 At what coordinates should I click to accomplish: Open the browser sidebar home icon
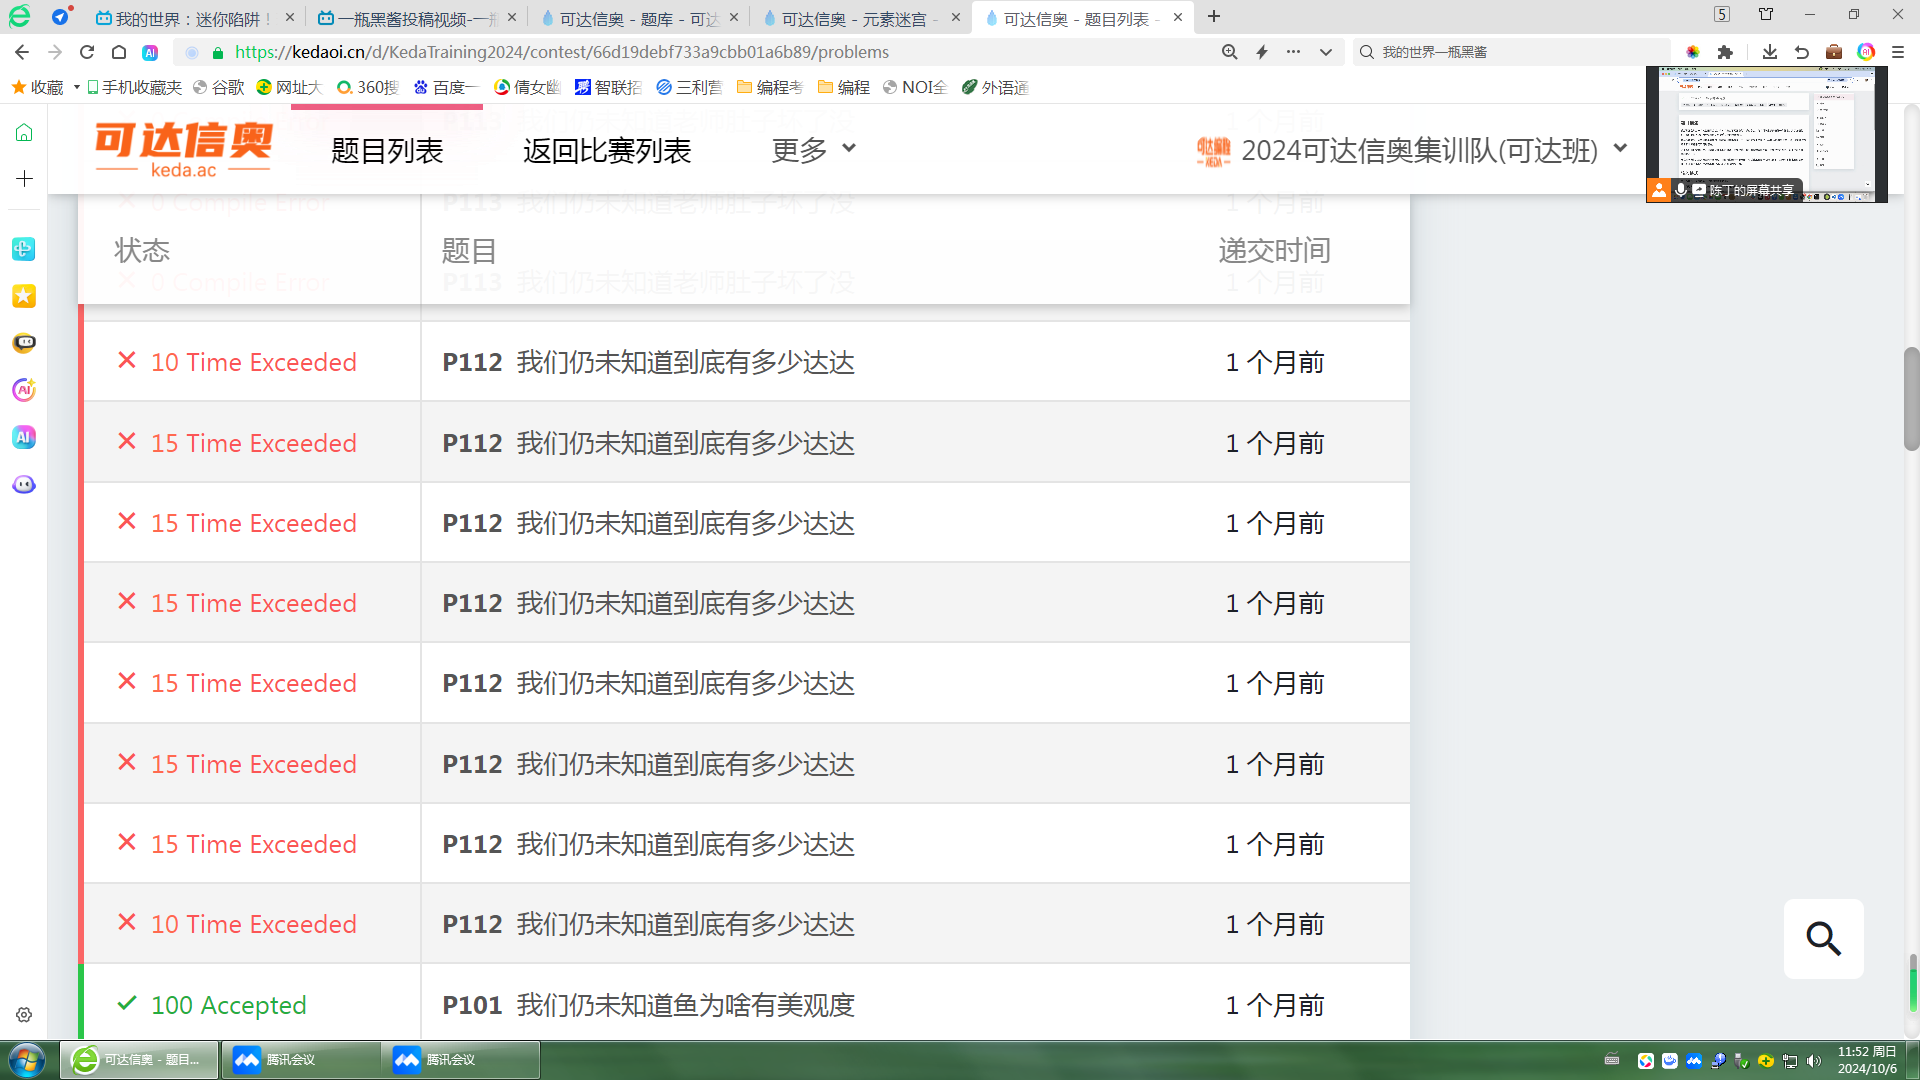[24, 133]
